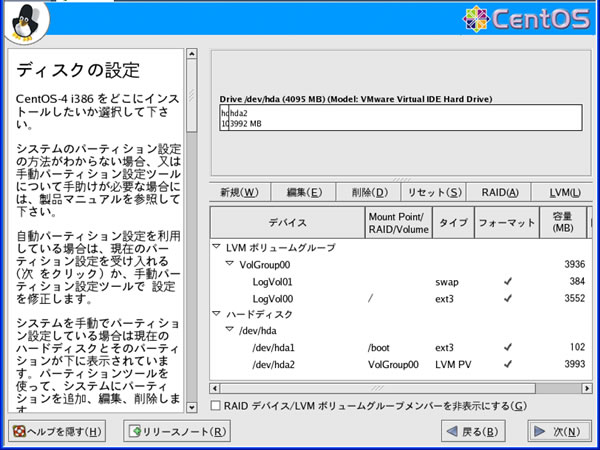
Task: Click the format checkmark for /dev/hda2
Action: coord(507,364)
